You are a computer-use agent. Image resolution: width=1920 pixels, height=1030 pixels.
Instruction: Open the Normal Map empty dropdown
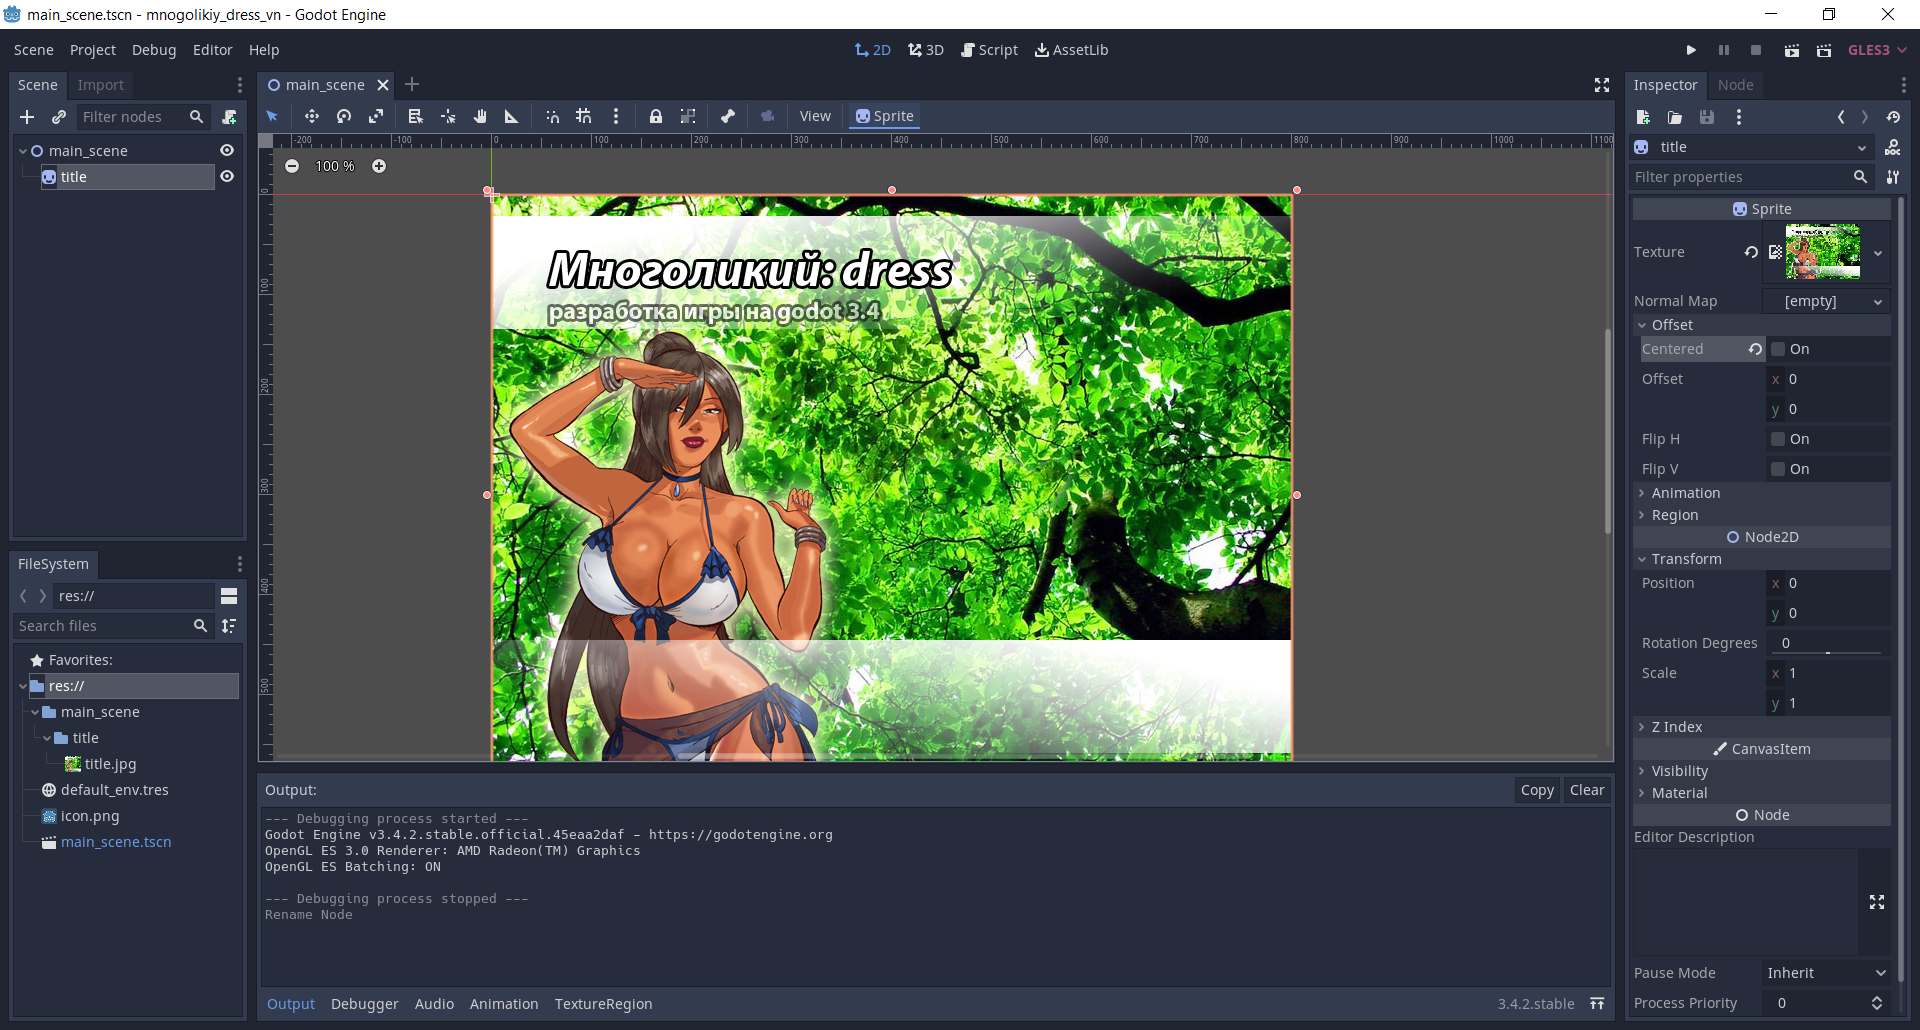(x=1828, y=301)
